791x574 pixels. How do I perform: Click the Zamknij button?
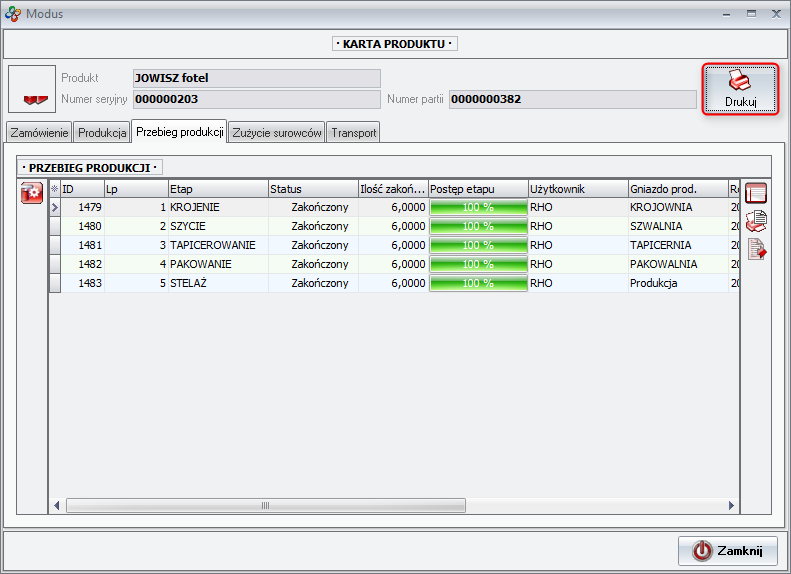(x=728, y=550)
